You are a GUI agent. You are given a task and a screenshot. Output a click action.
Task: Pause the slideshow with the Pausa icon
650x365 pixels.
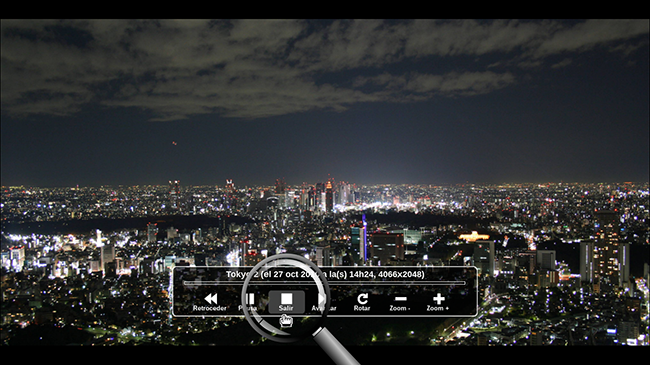pyautogui.click(x=250, y=299)
